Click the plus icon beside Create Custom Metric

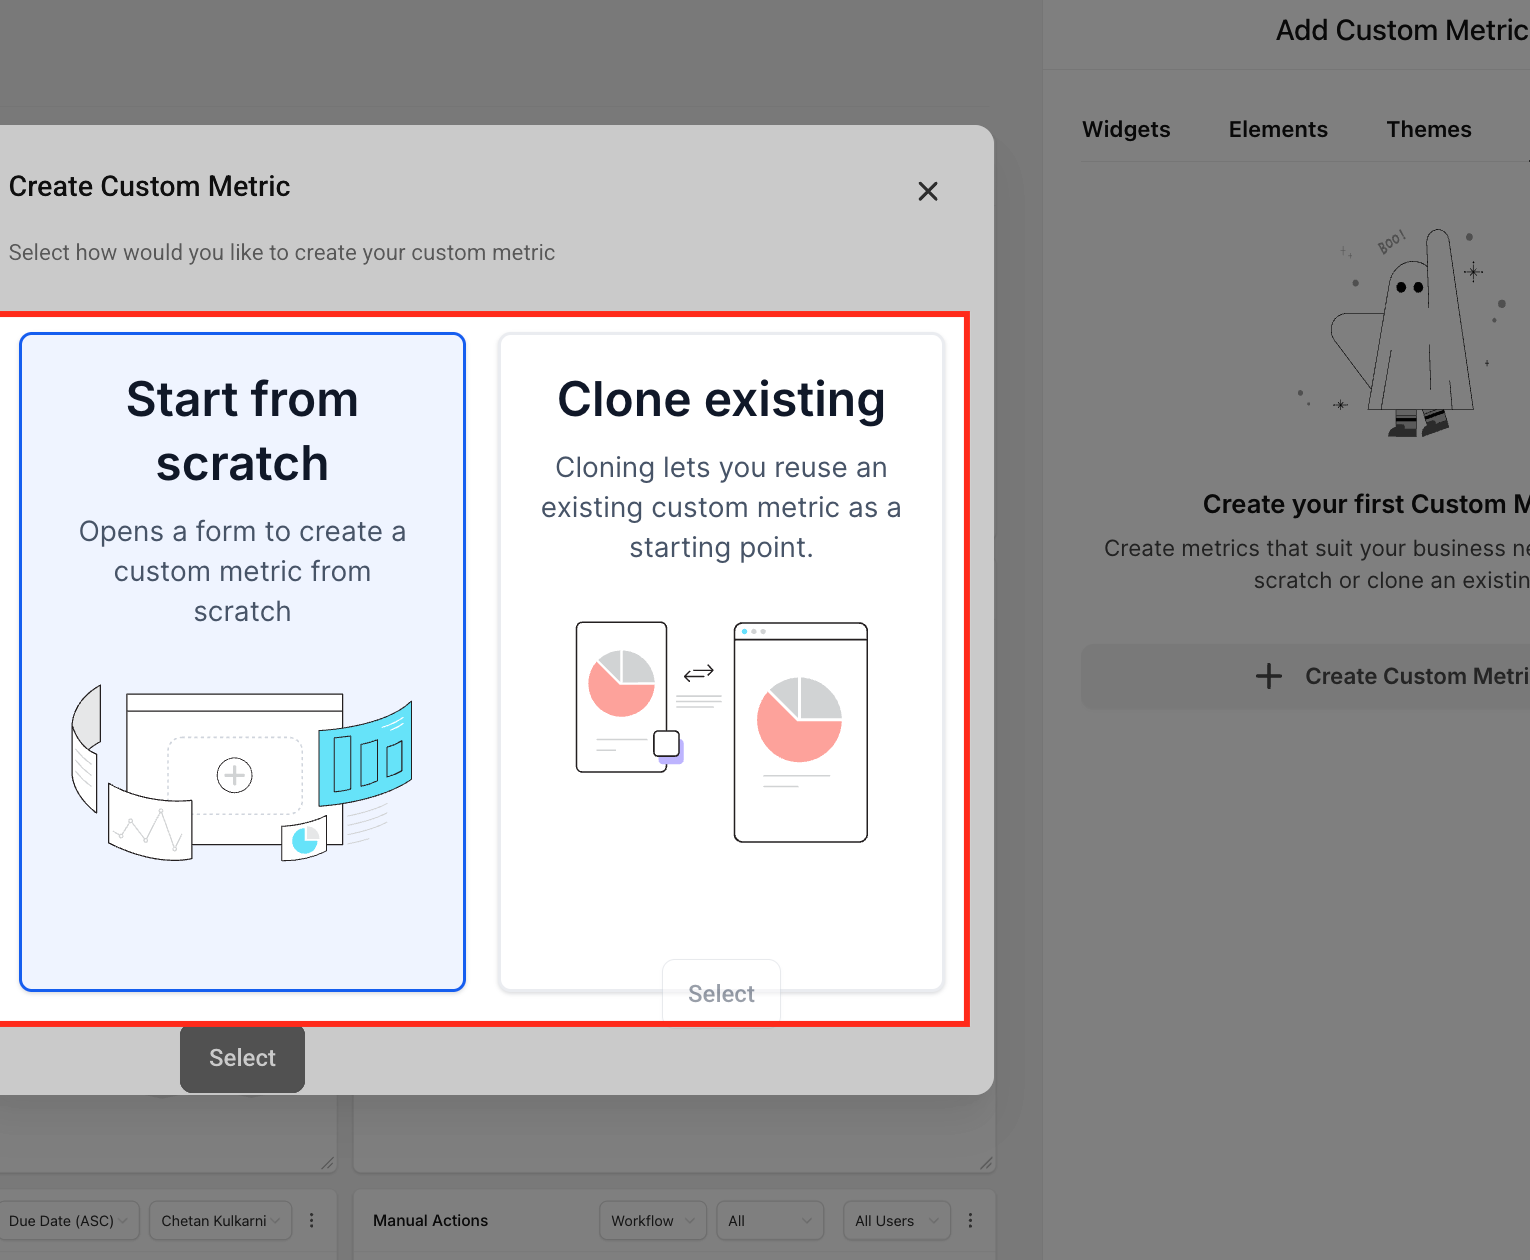point(1269,676)
